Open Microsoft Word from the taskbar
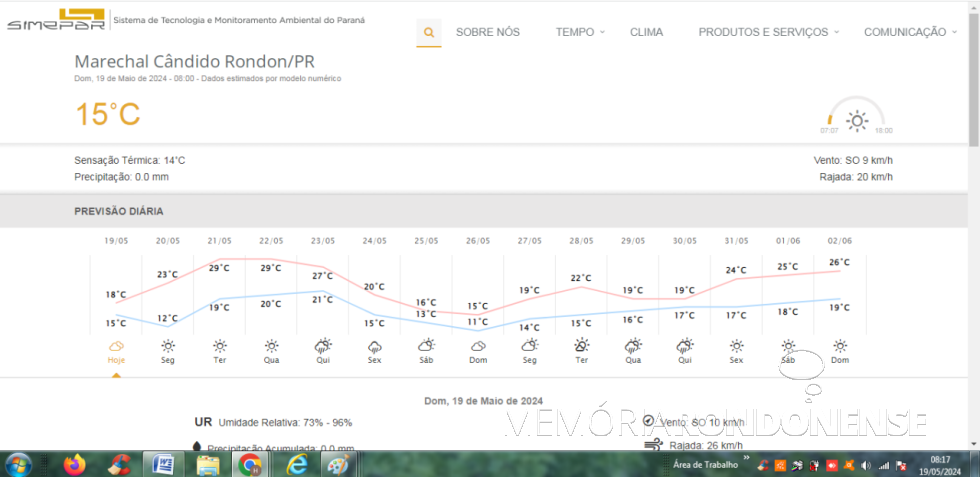 pos(163,464)
